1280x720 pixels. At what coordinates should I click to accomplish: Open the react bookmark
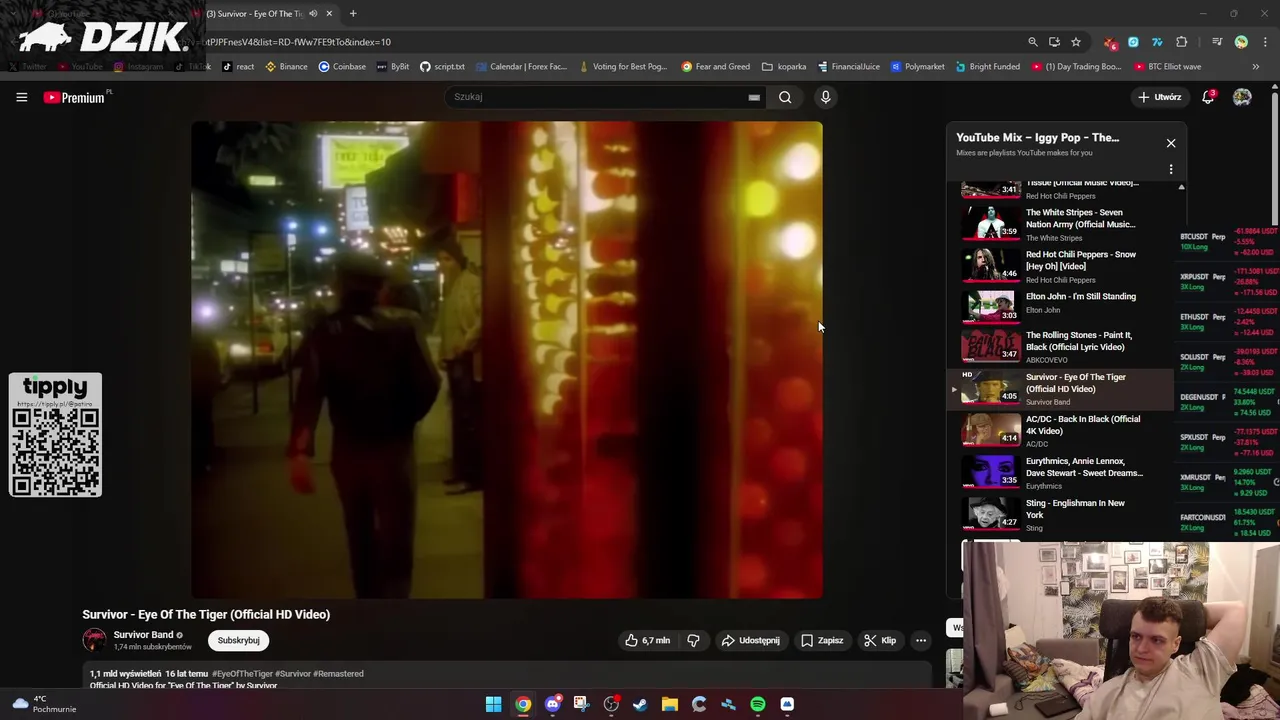click(238, 67)
